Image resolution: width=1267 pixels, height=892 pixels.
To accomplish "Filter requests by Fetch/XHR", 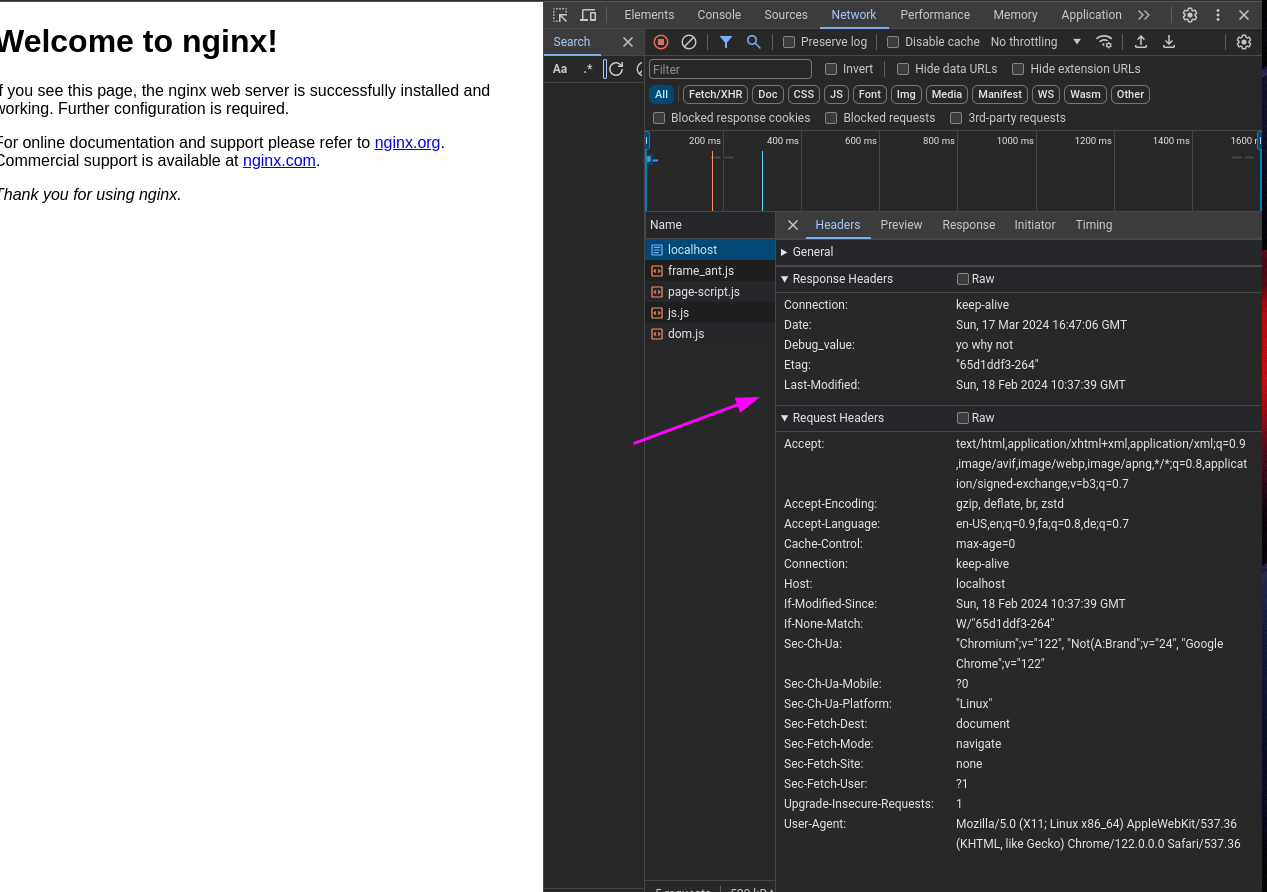I will click(715, 94).
